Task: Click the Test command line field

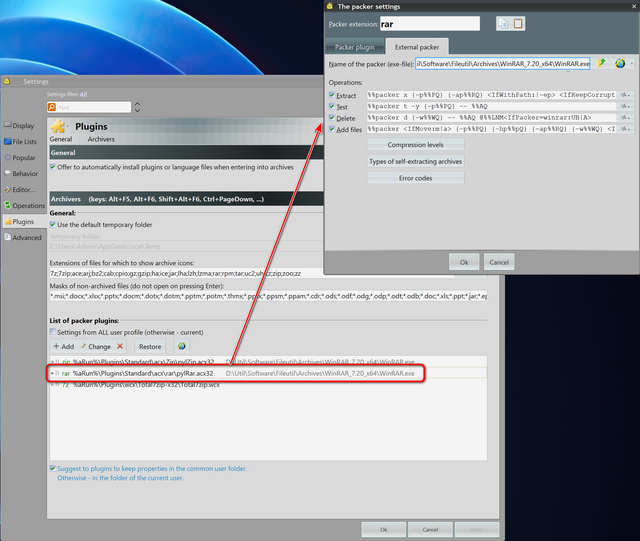Action: click(491, 106)
